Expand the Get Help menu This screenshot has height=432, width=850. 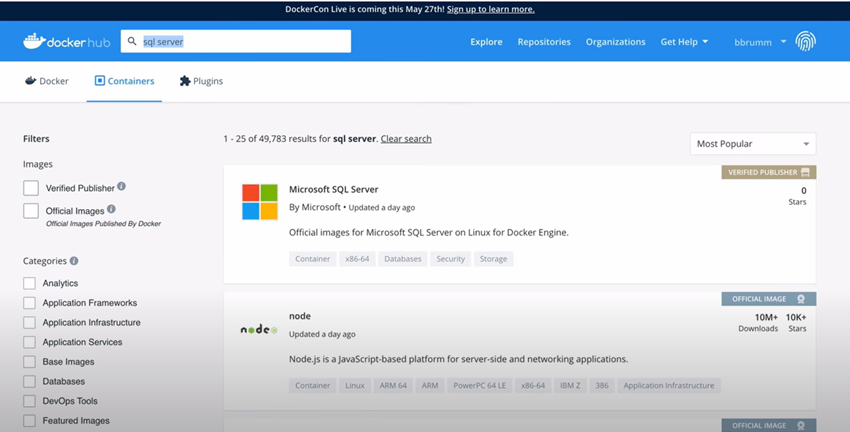pyautogui.click(x=684, y=42)
